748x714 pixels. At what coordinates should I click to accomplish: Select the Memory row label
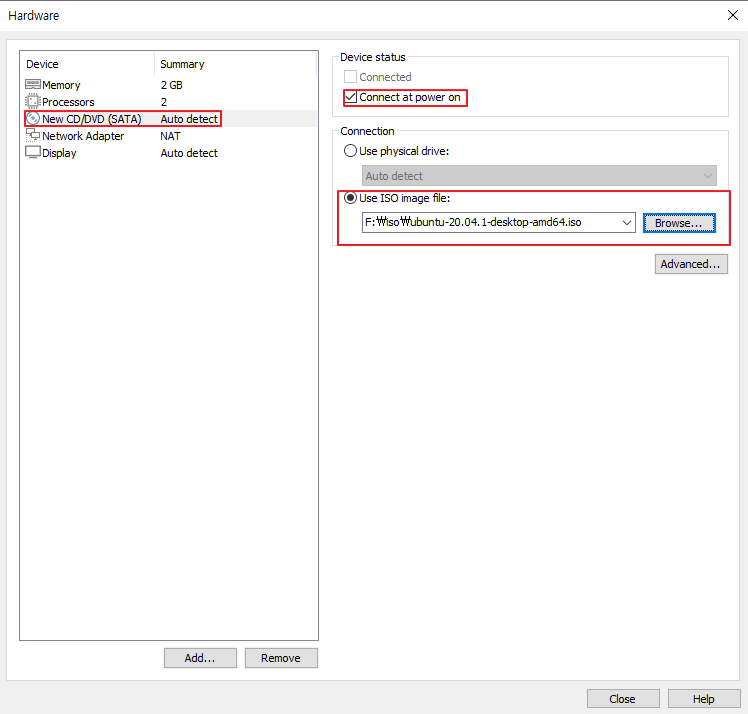61,85
